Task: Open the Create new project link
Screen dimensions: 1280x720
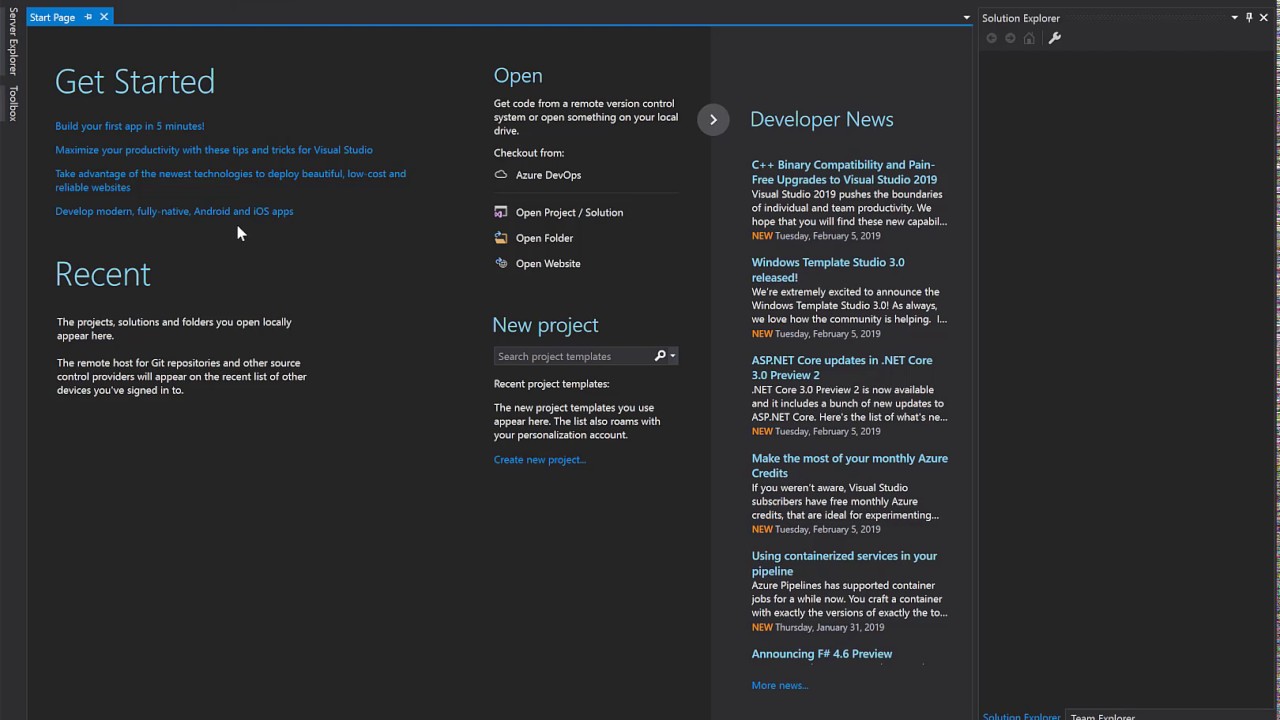Action: [x=539, y=460]
